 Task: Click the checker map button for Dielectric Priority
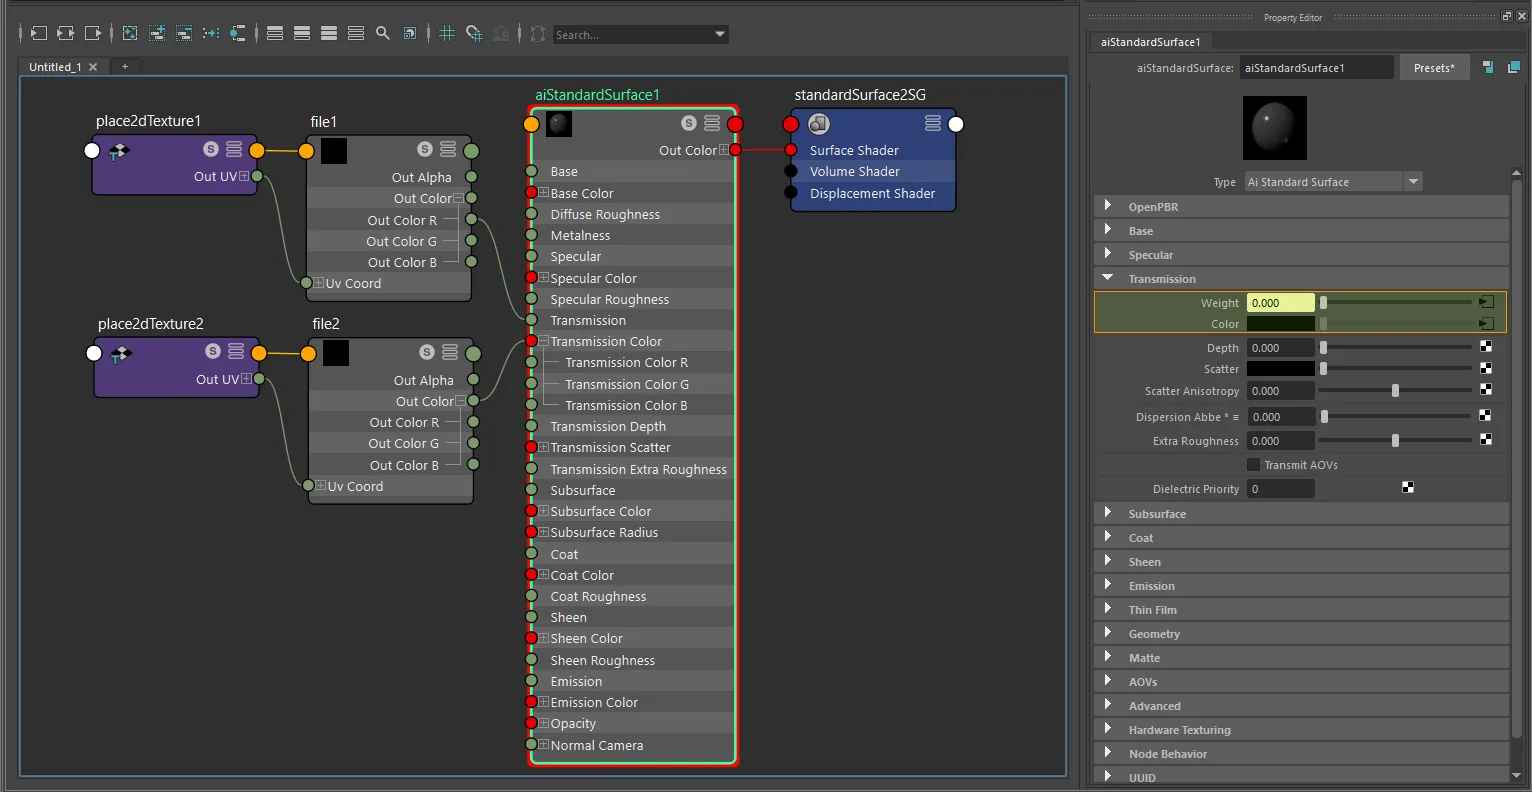pyautogui.click(x=1408, y=488)
